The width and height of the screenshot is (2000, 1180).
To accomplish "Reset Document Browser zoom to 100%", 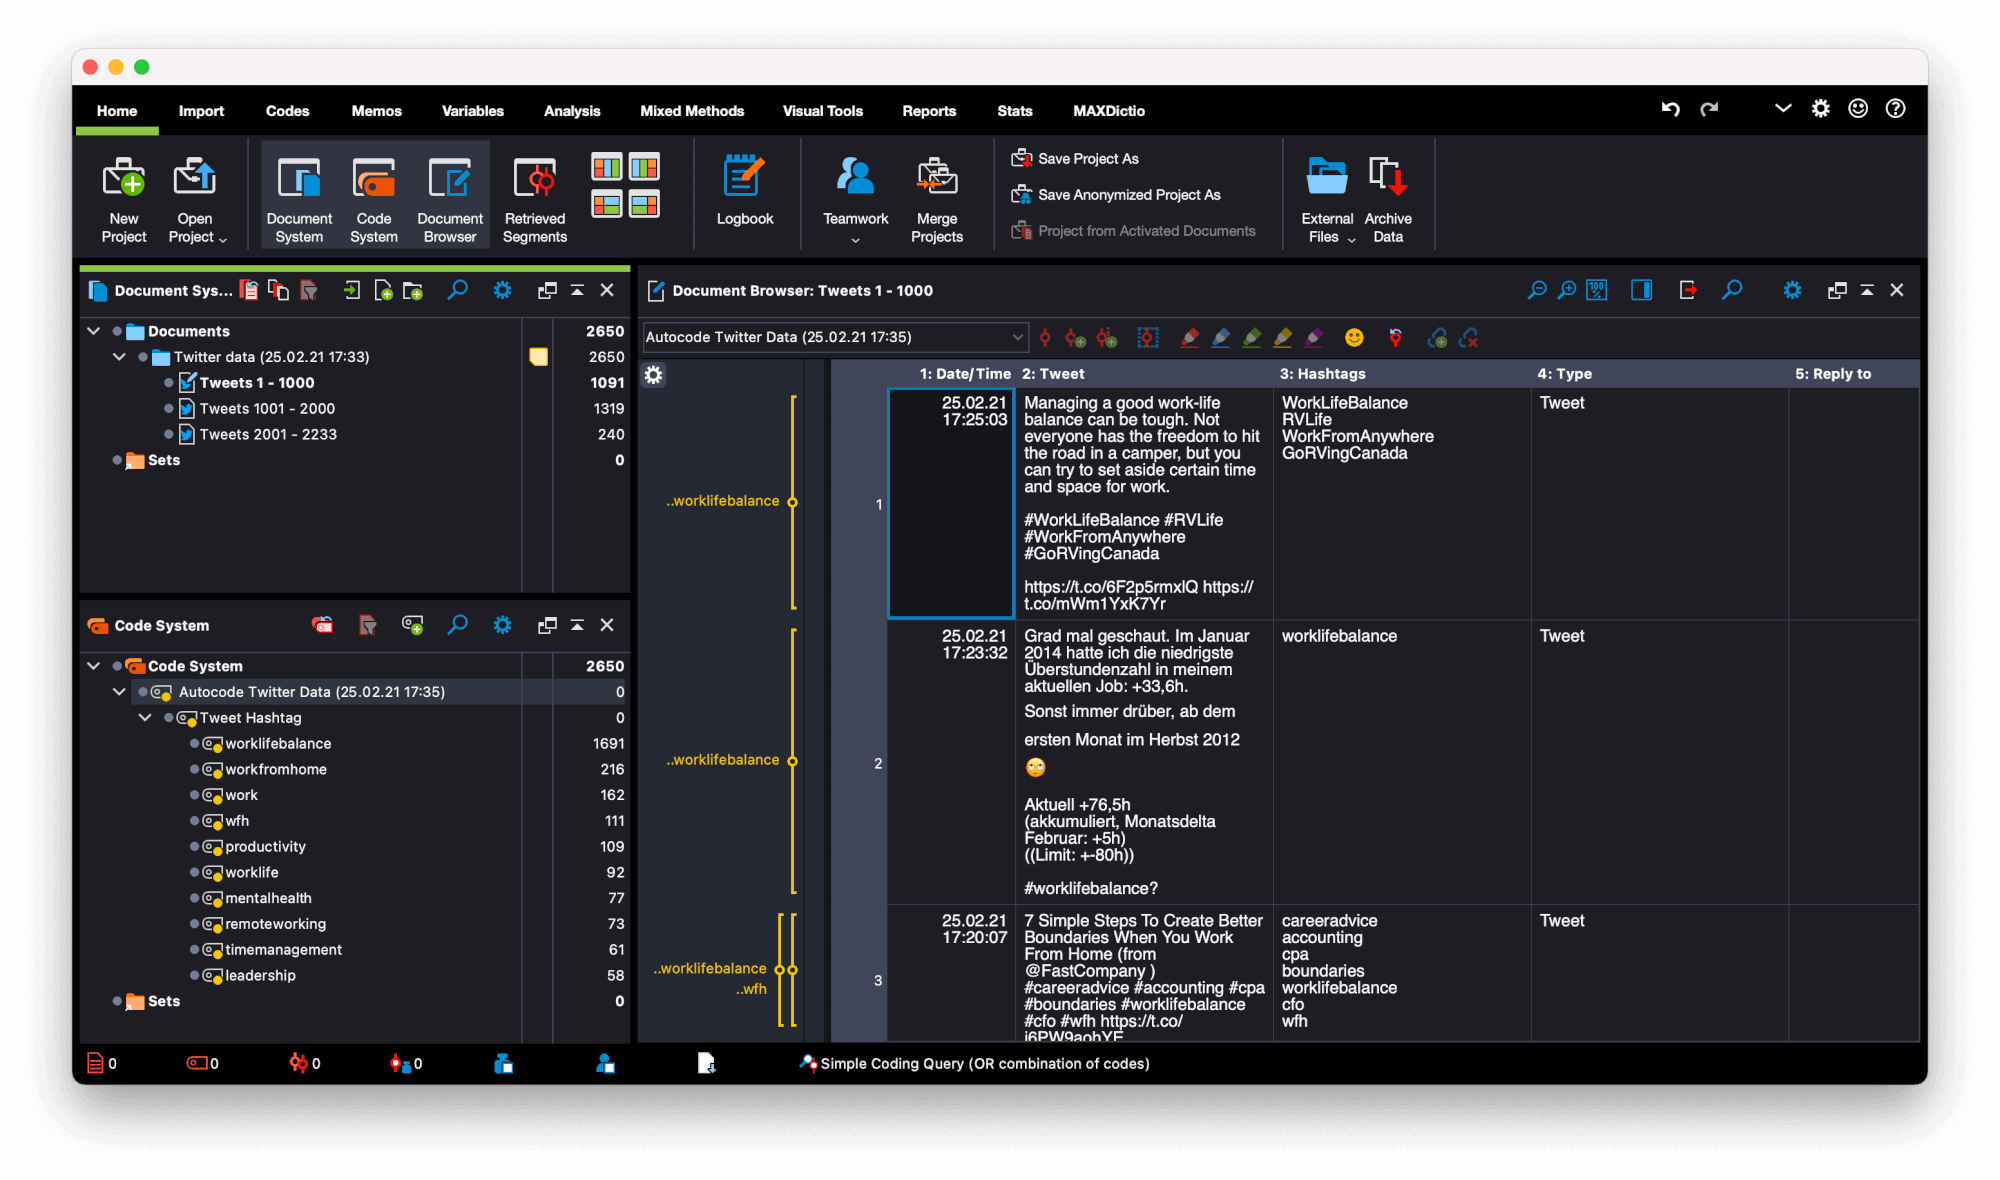I will [x=1597, y=290].
